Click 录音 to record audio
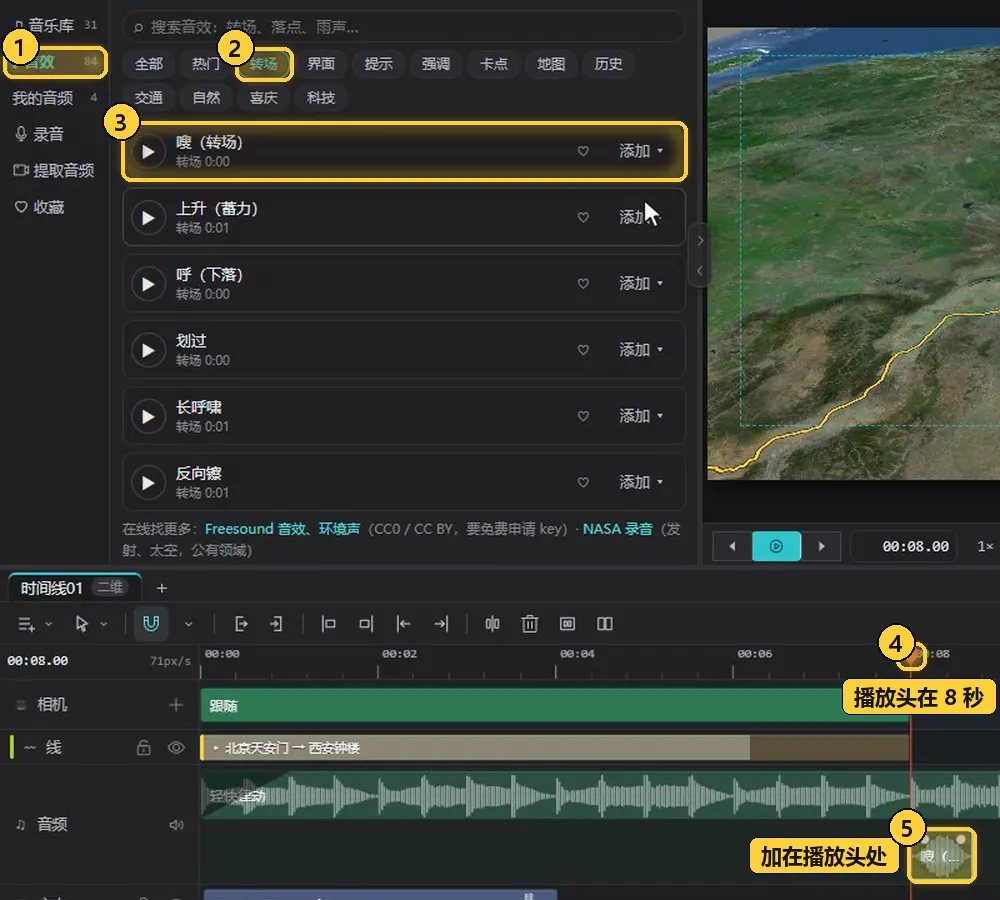Viewport: 1000px width, 900px height. coord(40,135)
